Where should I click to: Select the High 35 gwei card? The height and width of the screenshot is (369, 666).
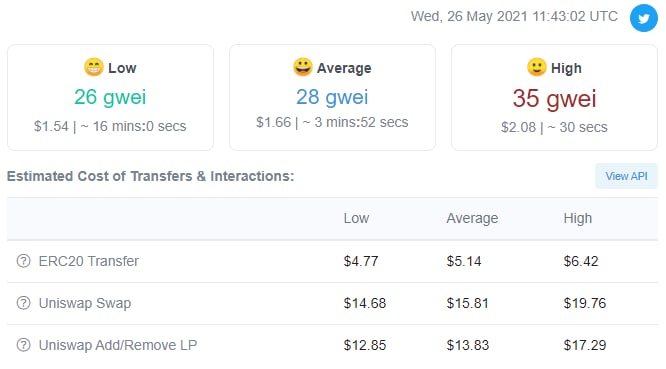[554, 97]
